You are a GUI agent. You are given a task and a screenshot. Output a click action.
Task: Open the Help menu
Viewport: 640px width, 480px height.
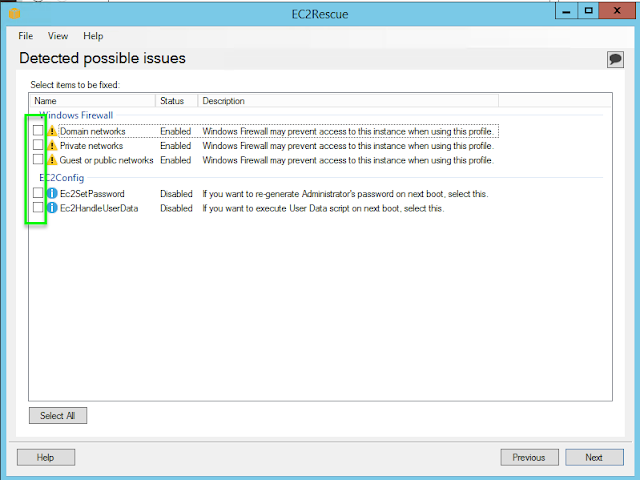click(93, 36)
